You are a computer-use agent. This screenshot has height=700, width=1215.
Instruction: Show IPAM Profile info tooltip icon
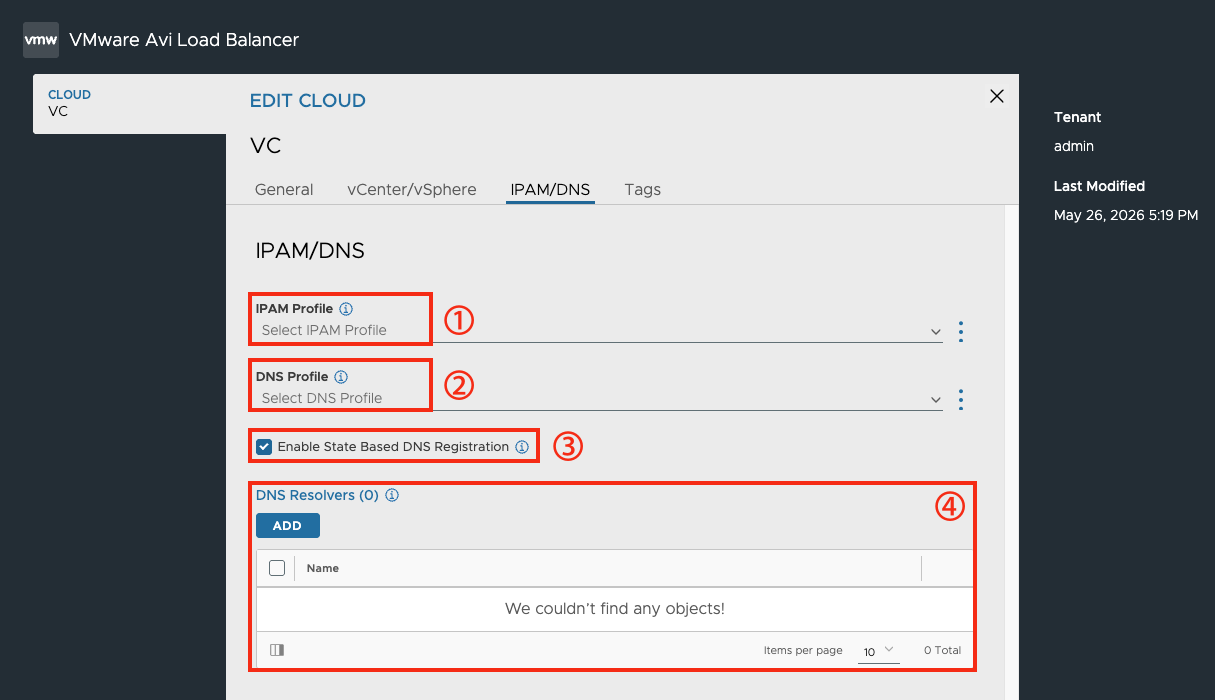click(x=346, y=309)
